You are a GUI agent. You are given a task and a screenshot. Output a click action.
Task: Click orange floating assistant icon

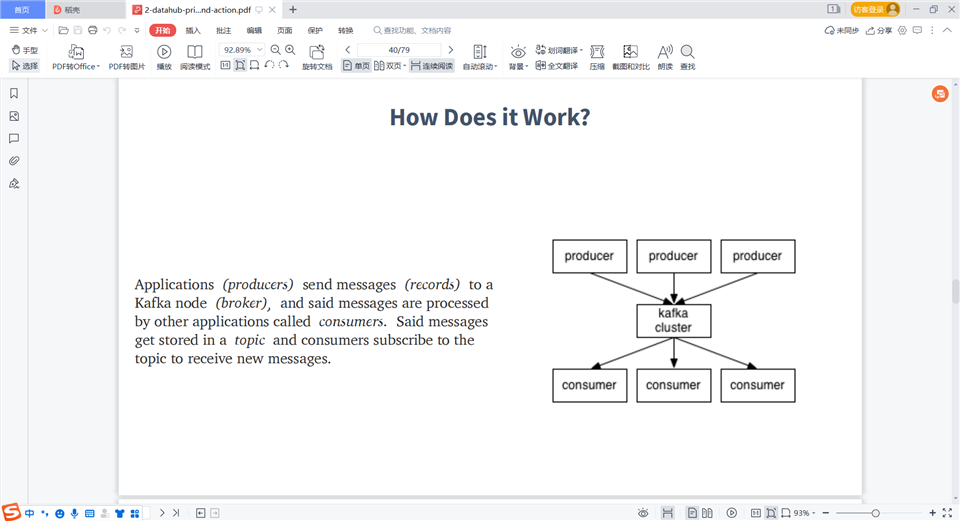[x=940, y=94]
